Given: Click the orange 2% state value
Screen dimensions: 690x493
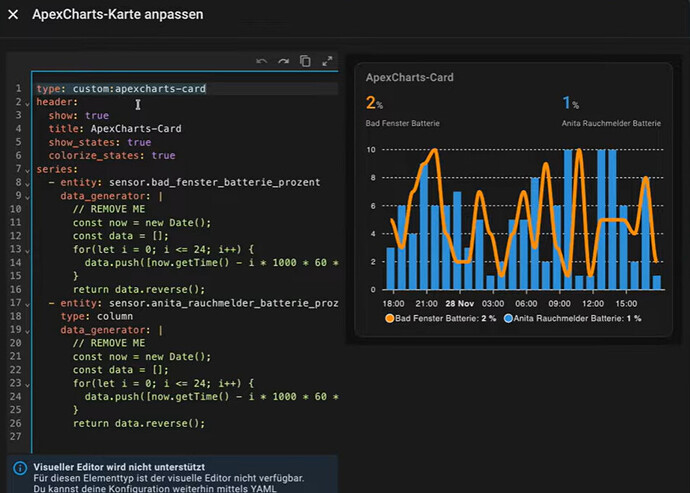Looking at the screenshot, I should point(374,103).
